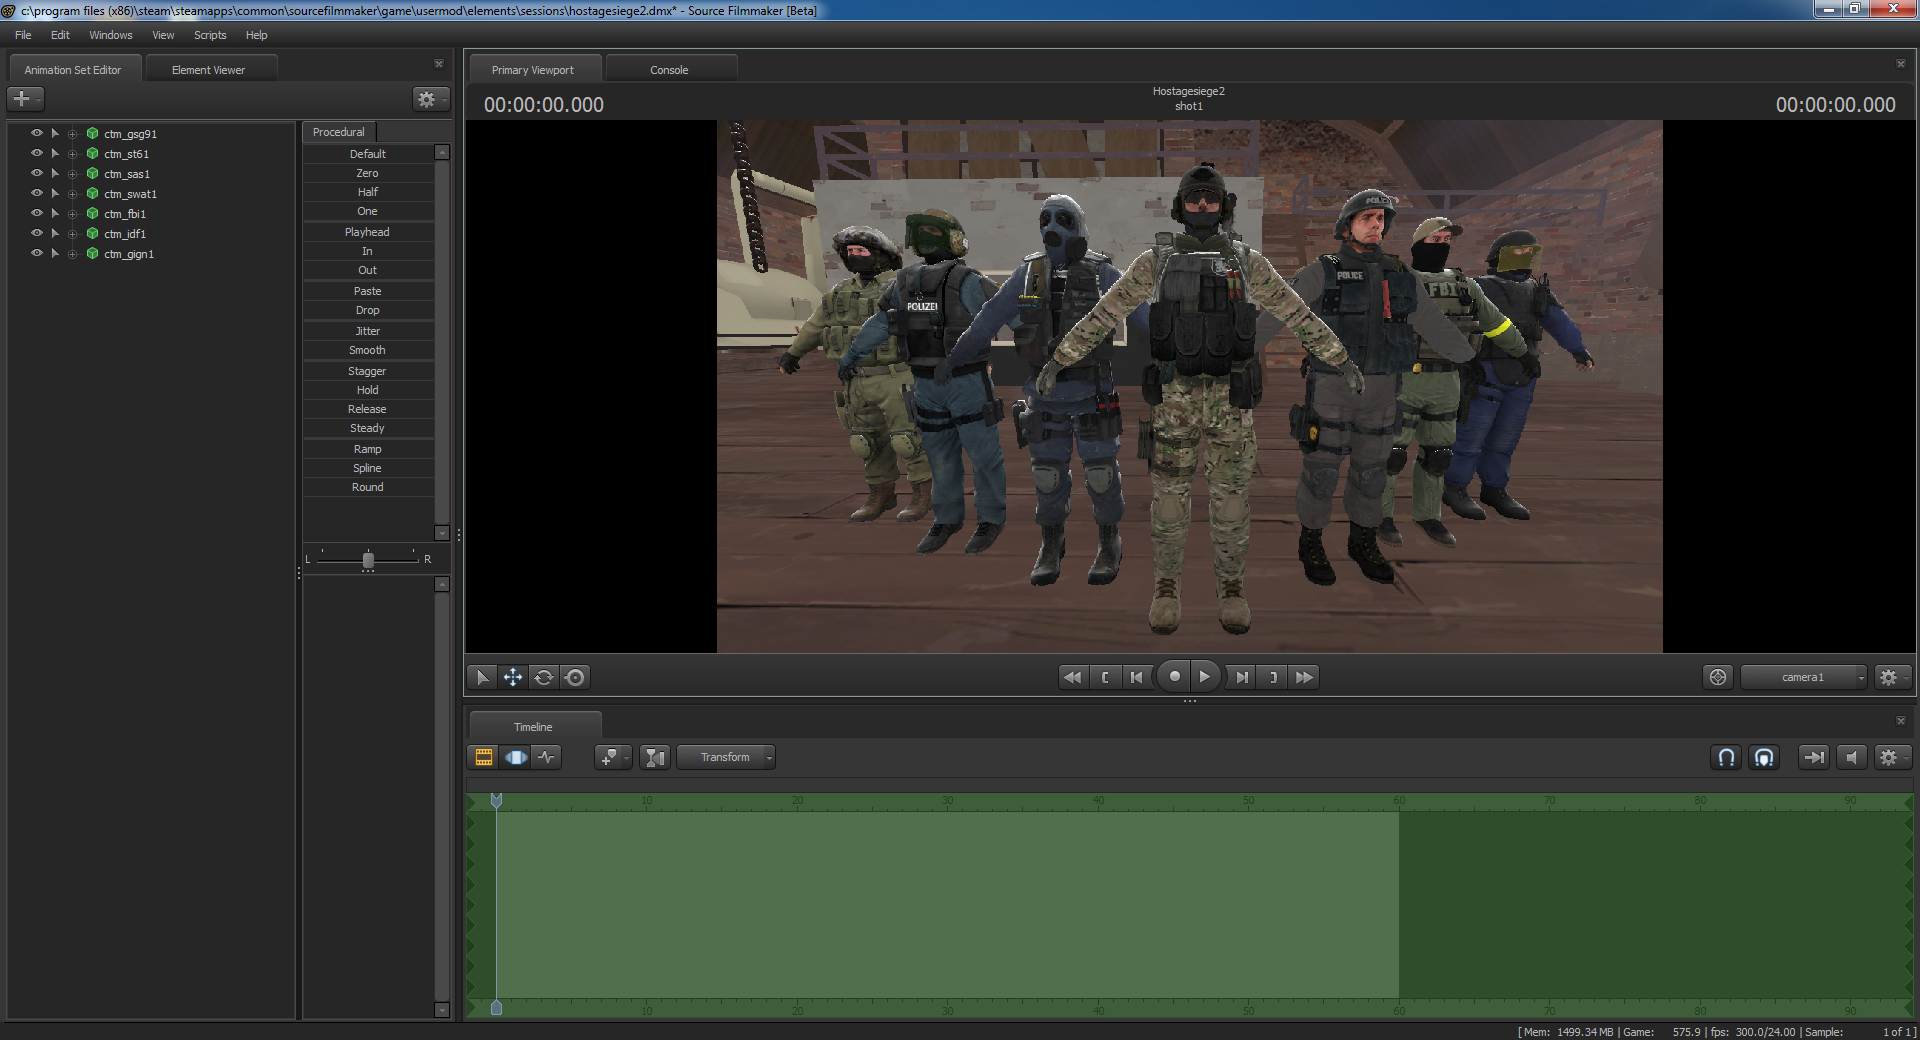Expand the ctm_sas1 tree node
Image resolution: width=1920 pixels, height=1040 pixels.
point(72,174)
